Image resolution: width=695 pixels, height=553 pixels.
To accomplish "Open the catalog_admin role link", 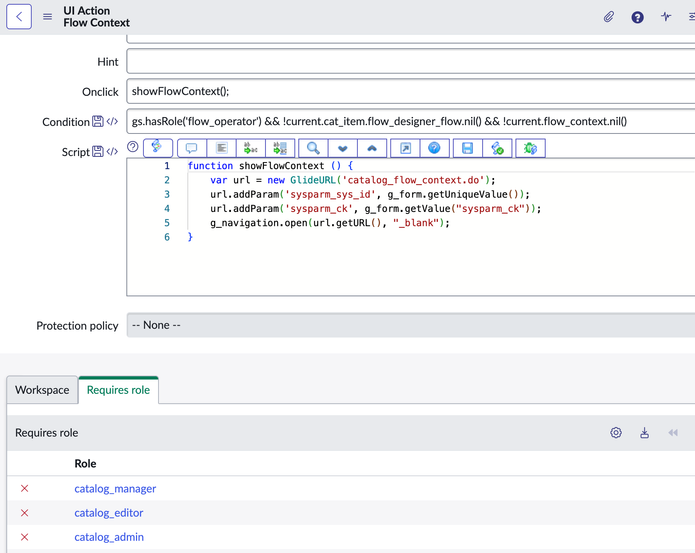I will click(x=109, y=537).
